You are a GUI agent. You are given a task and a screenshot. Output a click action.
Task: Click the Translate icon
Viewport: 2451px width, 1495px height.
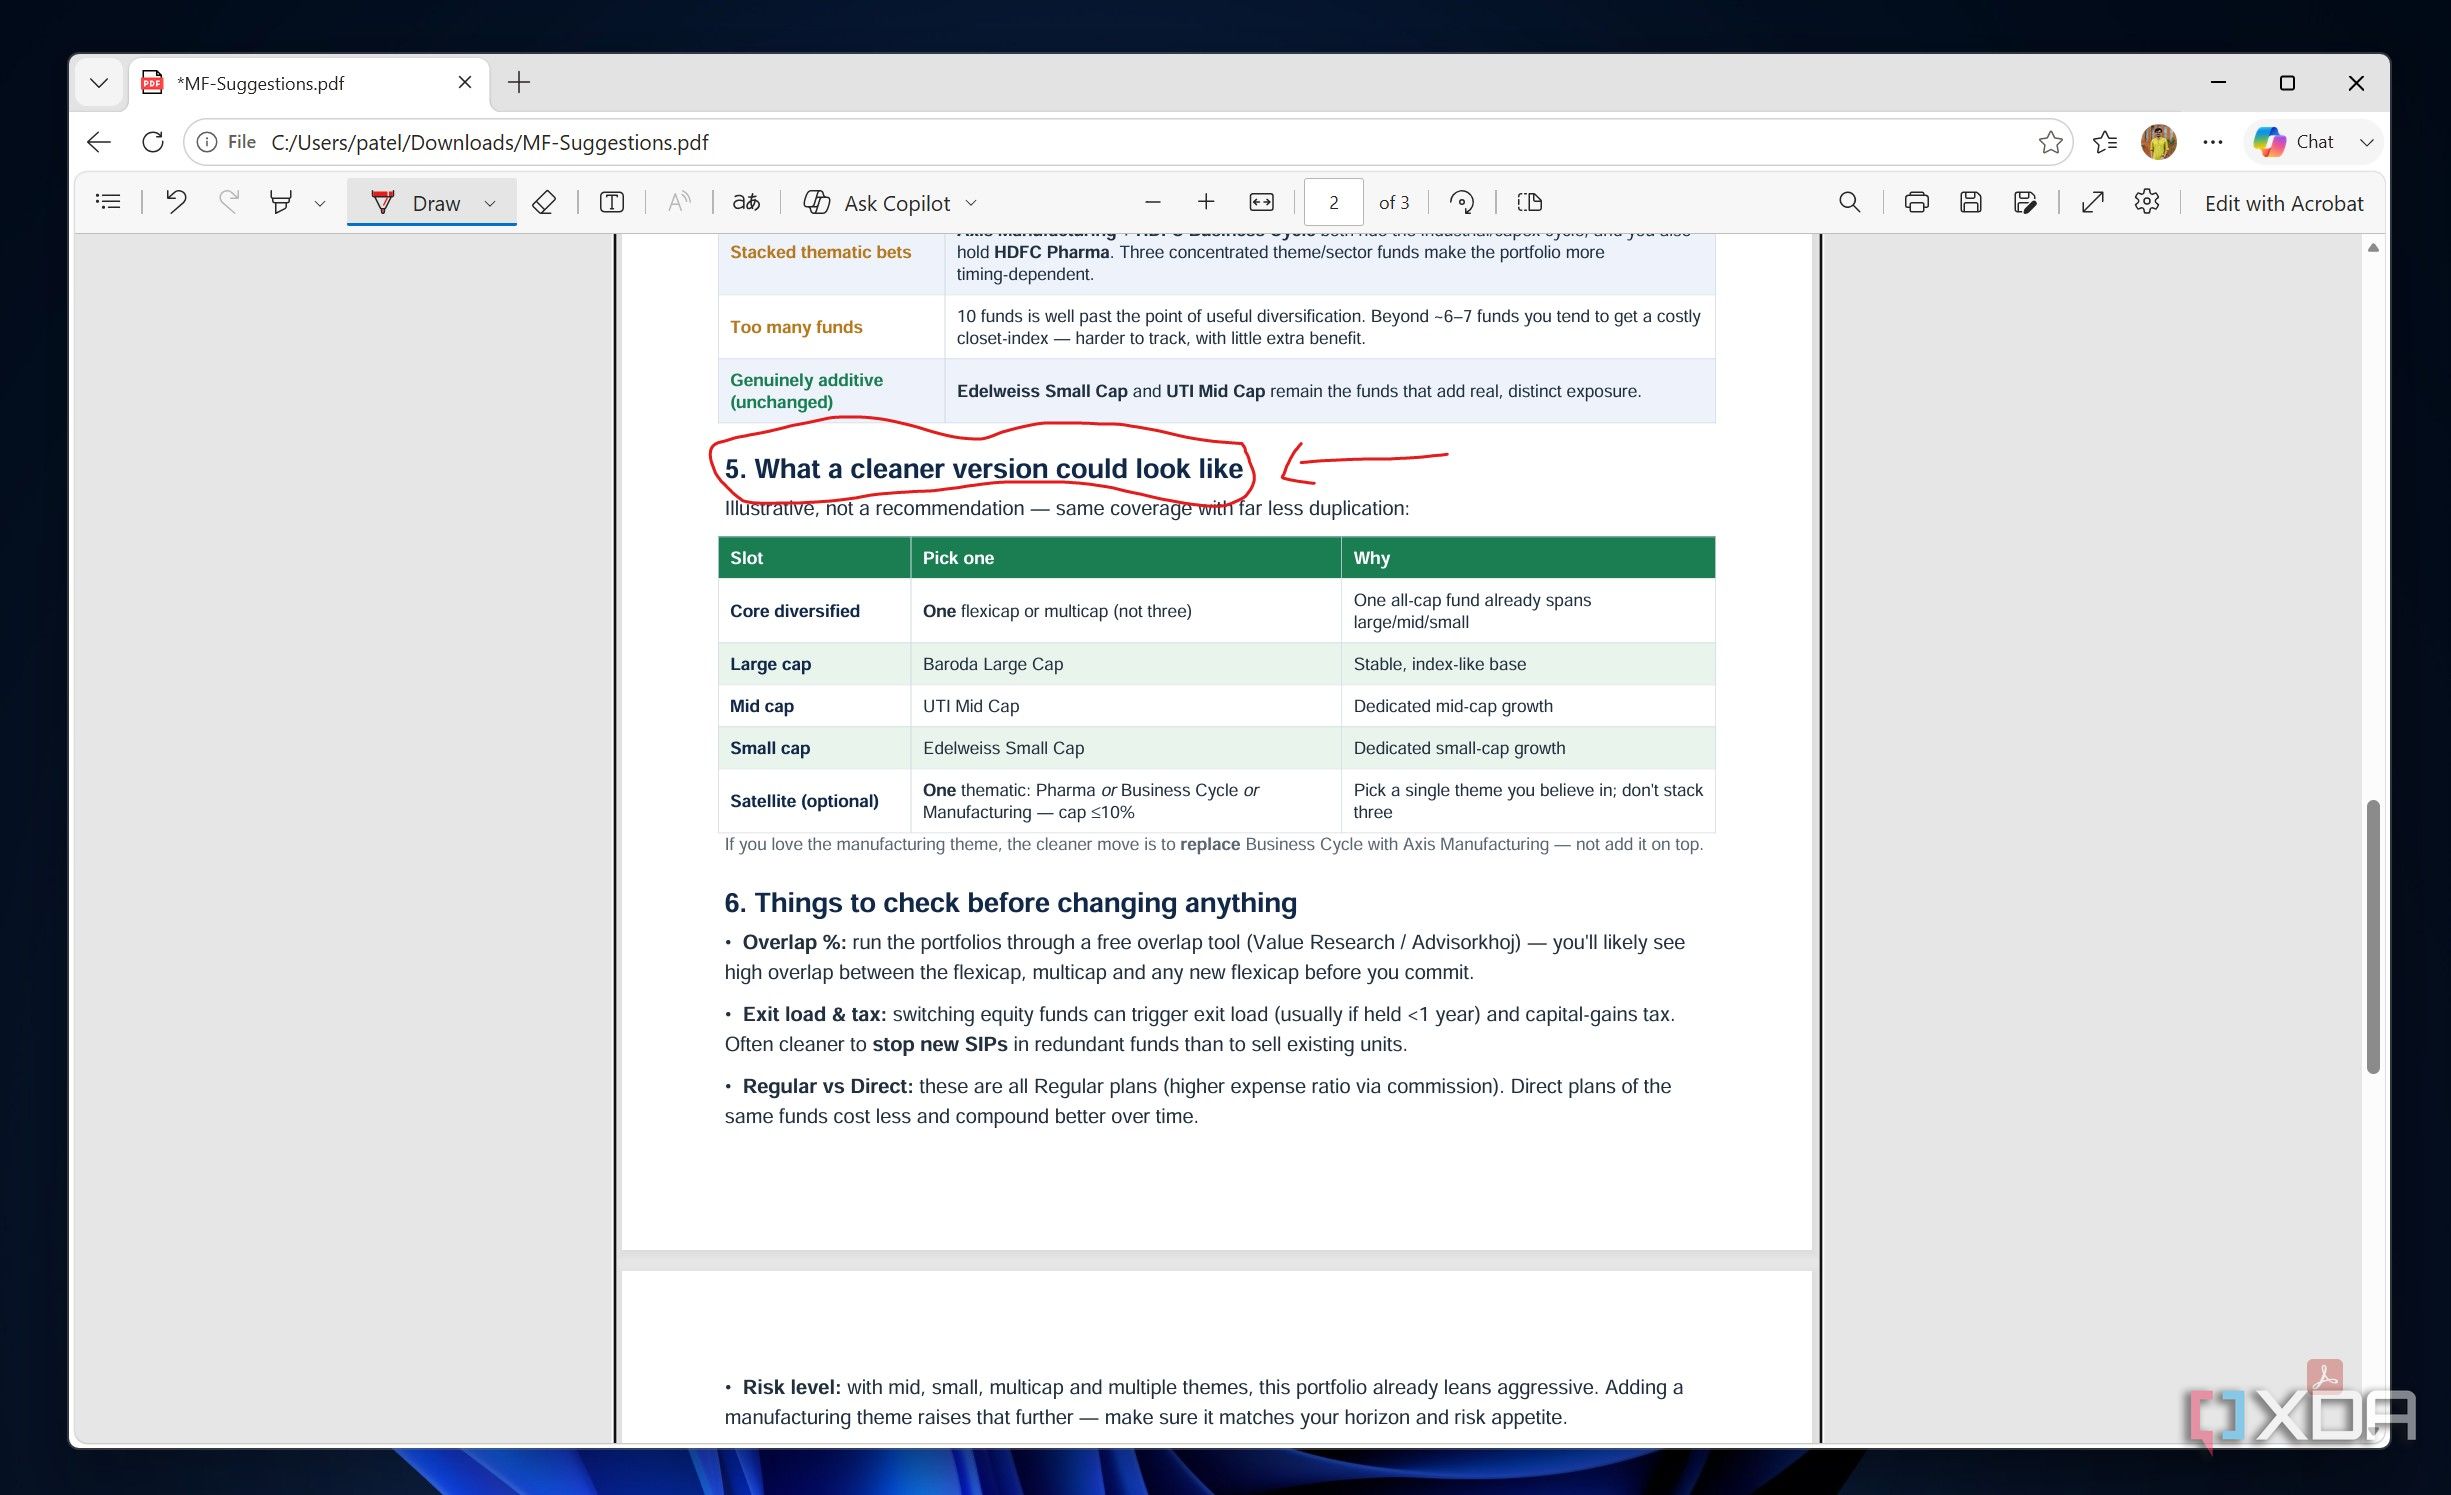(746, 203)
